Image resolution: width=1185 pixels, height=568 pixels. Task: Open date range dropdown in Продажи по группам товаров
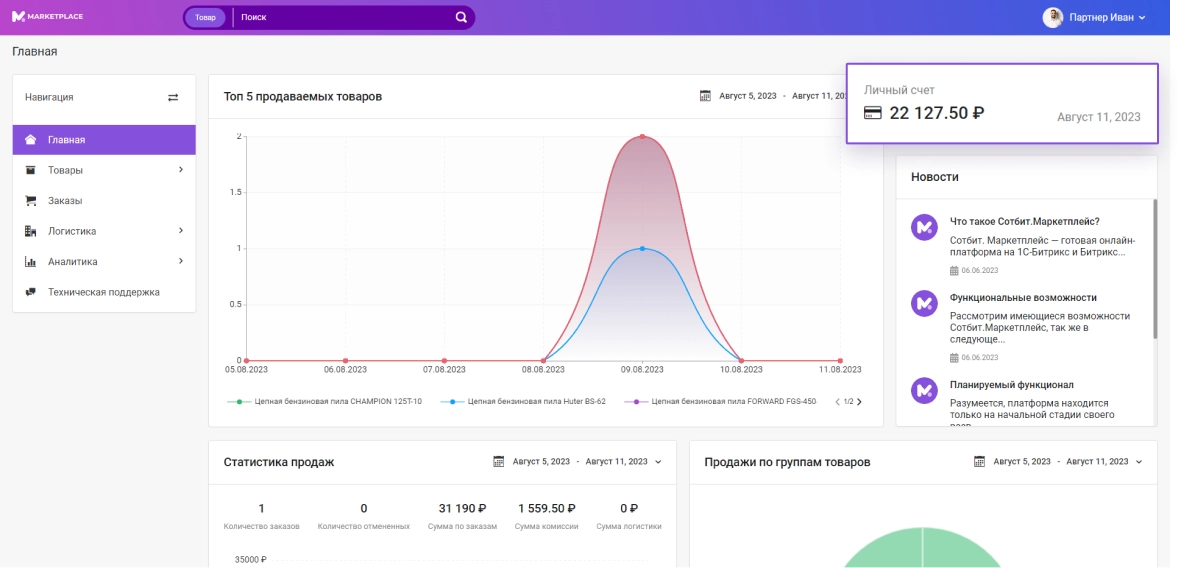(1139, 462)
